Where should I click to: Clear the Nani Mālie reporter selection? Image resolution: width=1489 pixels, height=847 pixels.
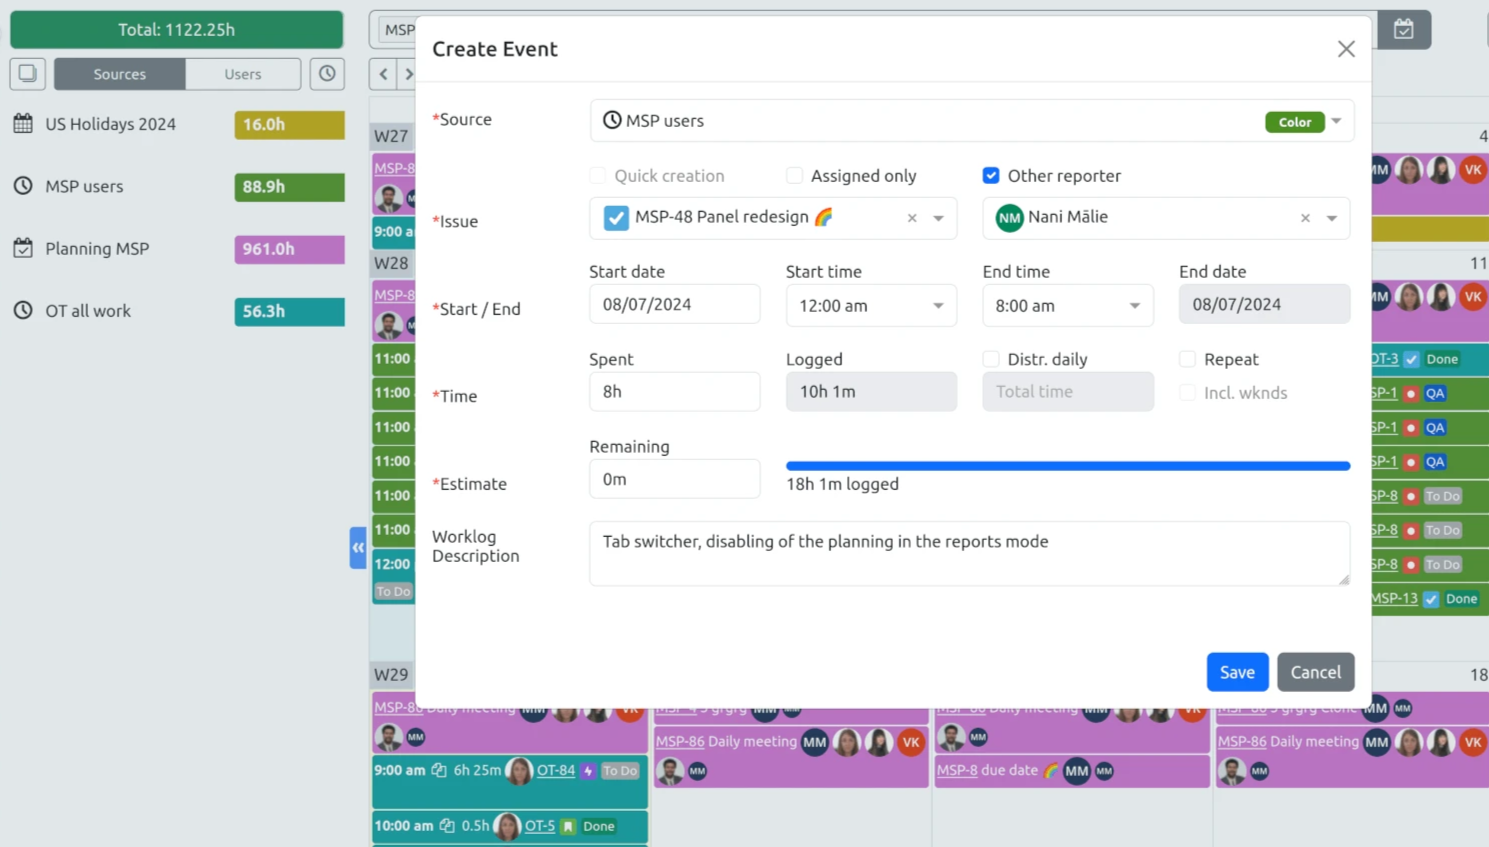click(x=1305, y=218)
